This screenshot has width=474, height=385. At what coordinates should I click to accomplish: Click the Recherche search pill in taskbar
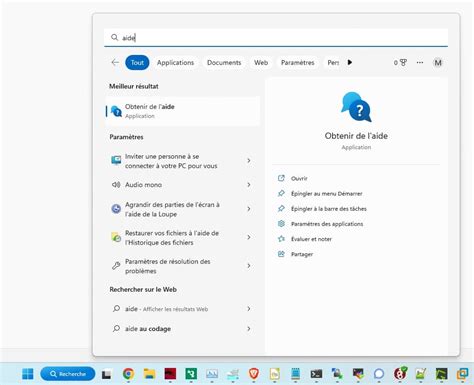coord(68,374)
